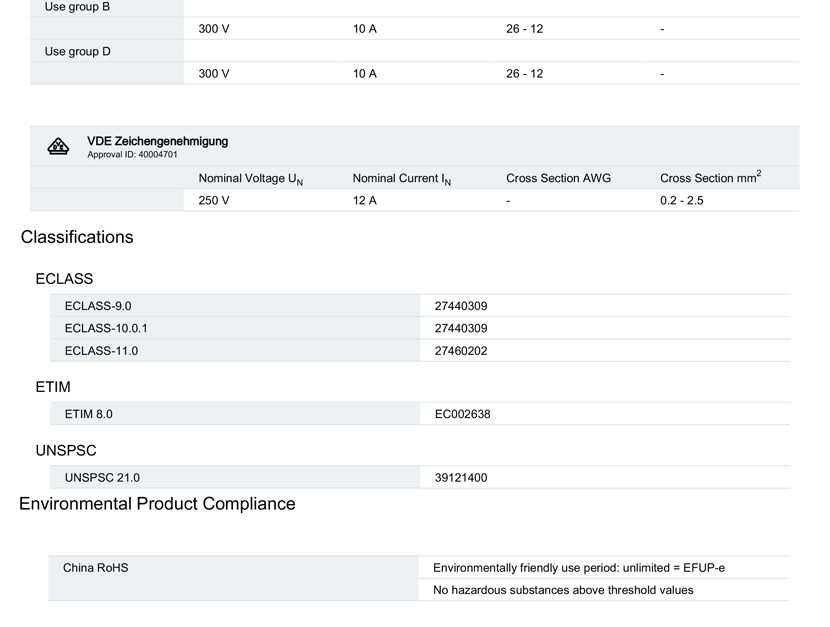The width and height of the screenshot is (830, 627).
Task: Select ECLASS-11.0 code 27460202
Action: (x=461, y=351)
